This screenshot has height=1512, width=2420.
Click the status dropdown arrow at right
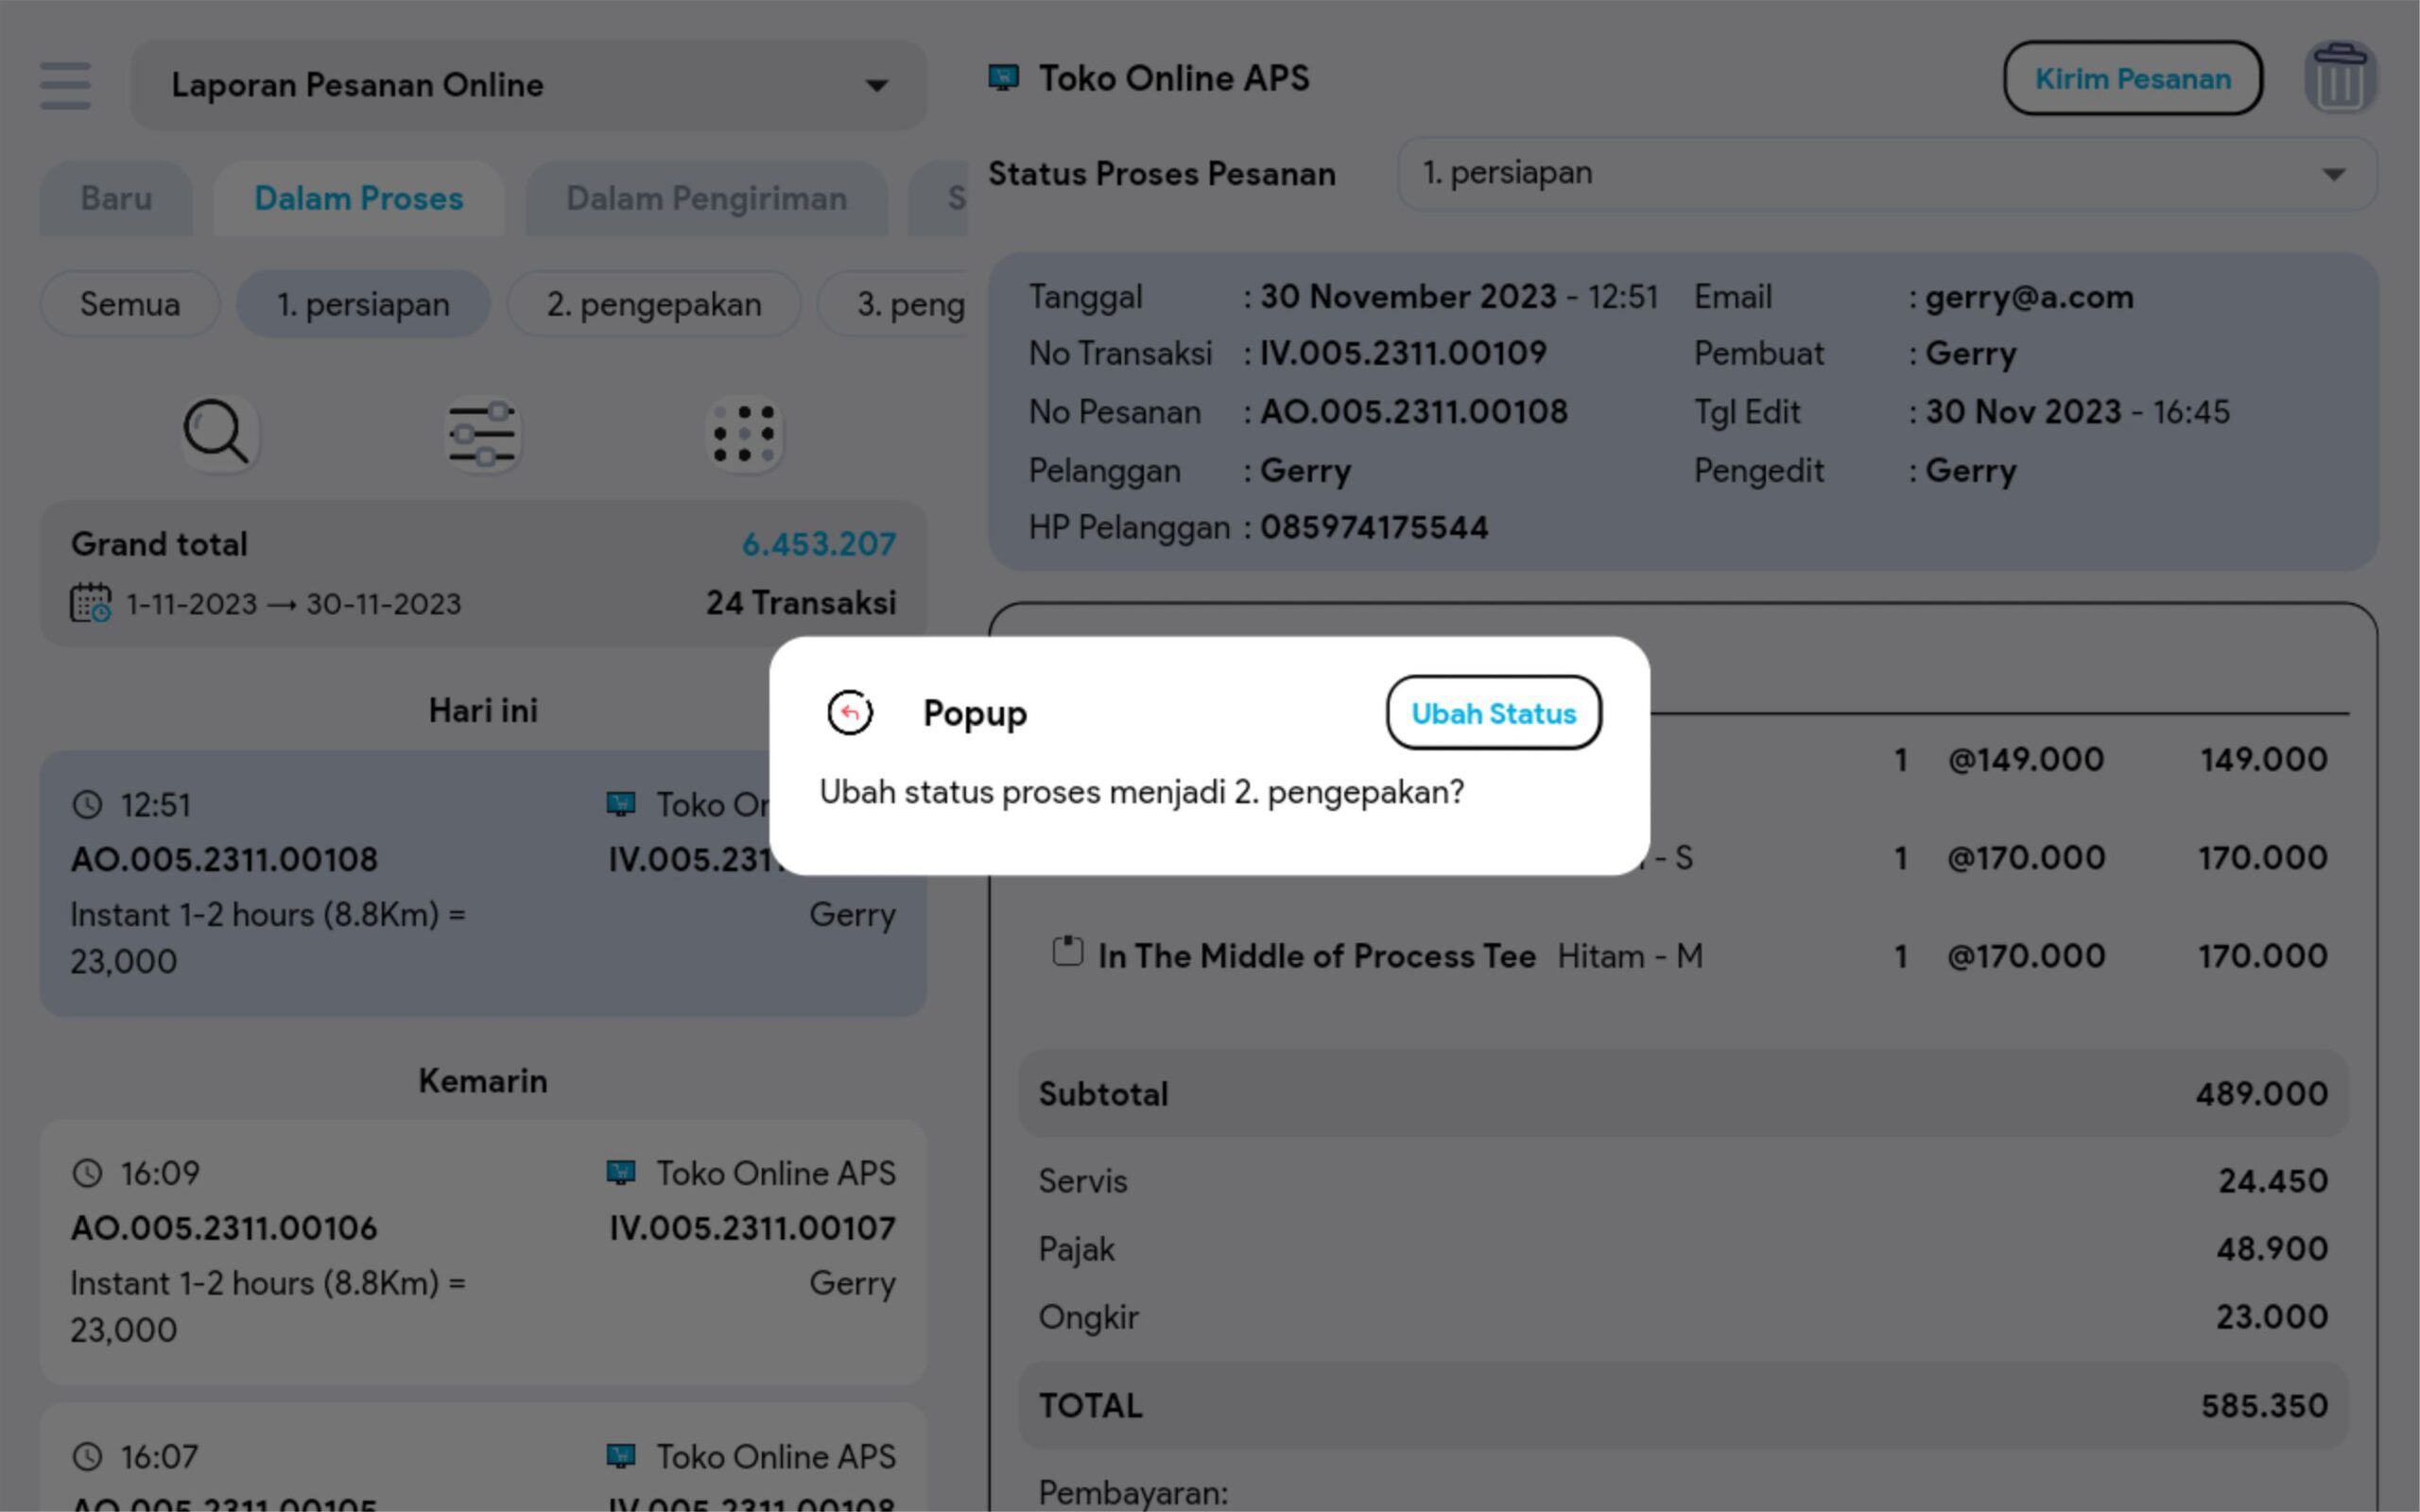[x=2333, y=174]
